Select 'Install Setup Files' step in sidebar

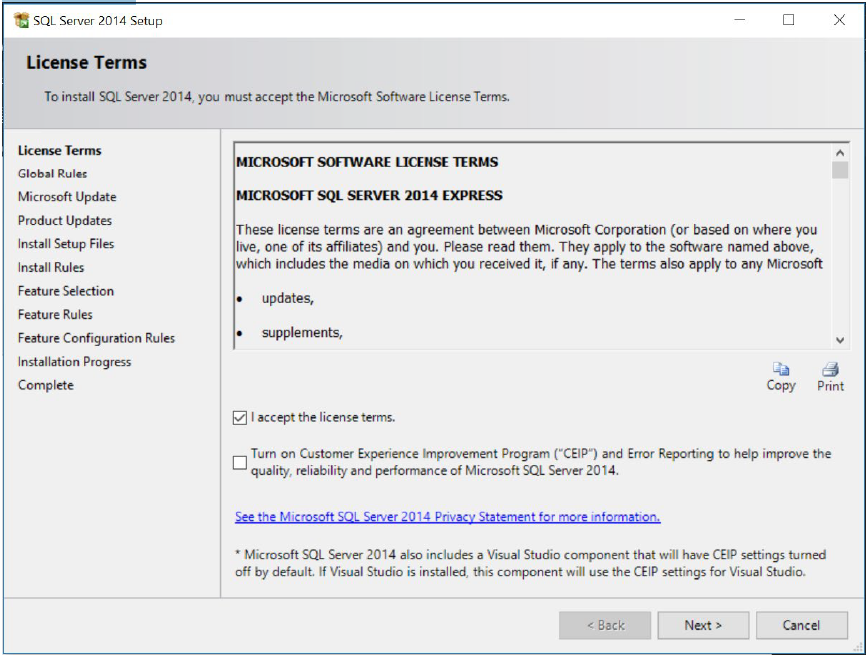pyautogui.click(x=66, y=244)
